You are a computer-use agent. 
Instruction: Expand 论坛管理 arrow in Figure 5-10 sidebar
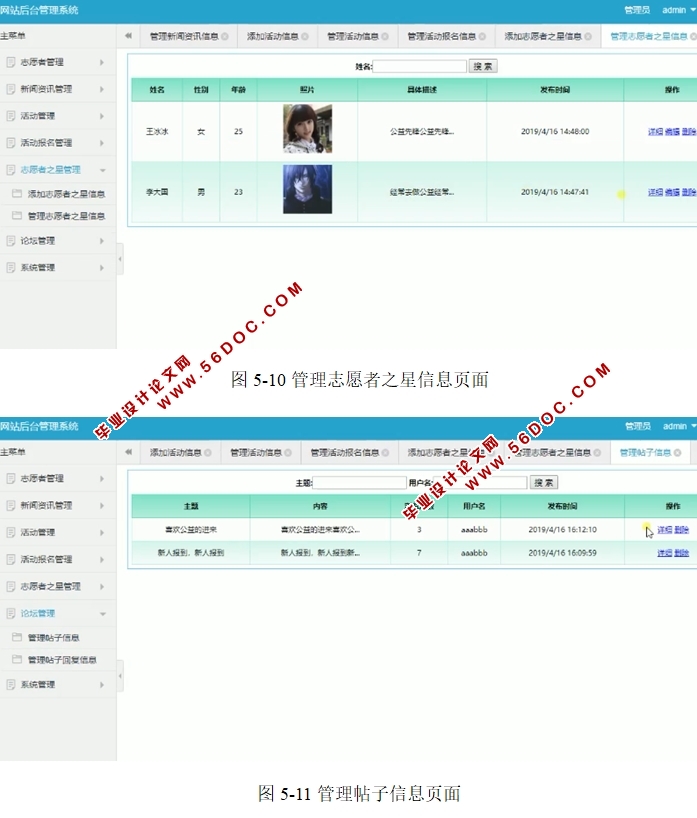102,241
